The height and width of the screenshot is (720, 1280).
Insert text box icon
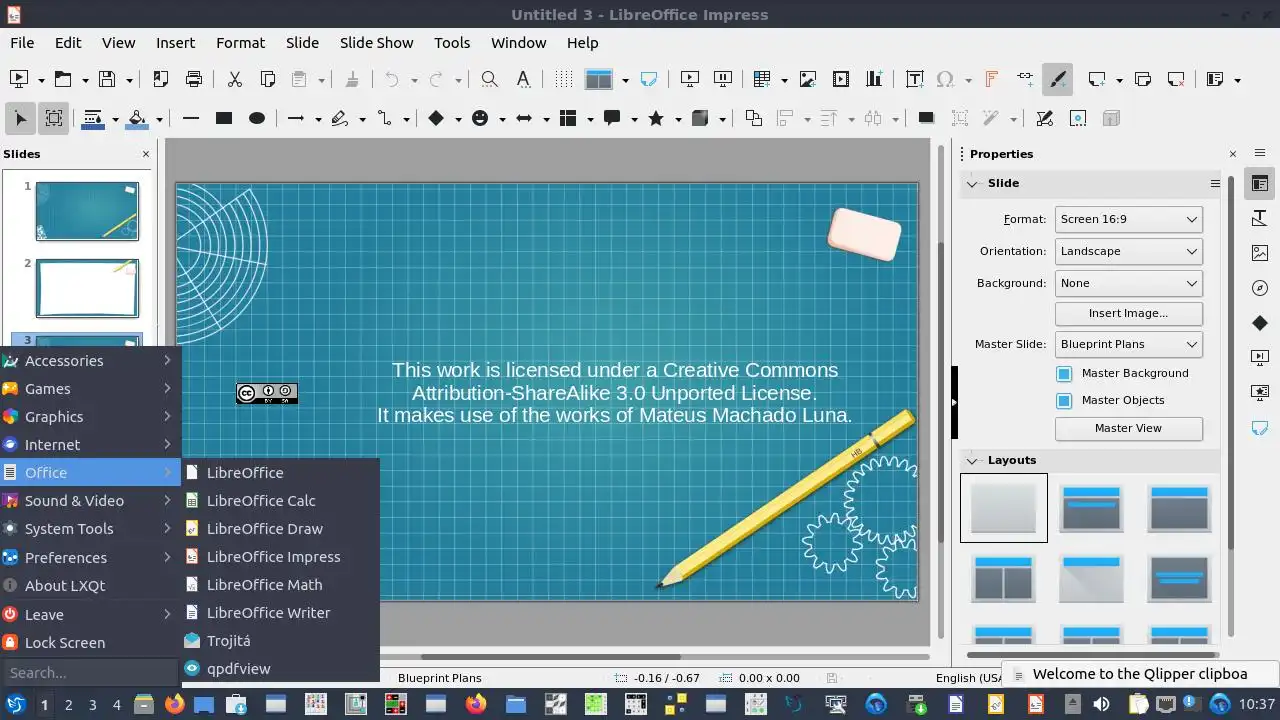(x=914, y=79)
